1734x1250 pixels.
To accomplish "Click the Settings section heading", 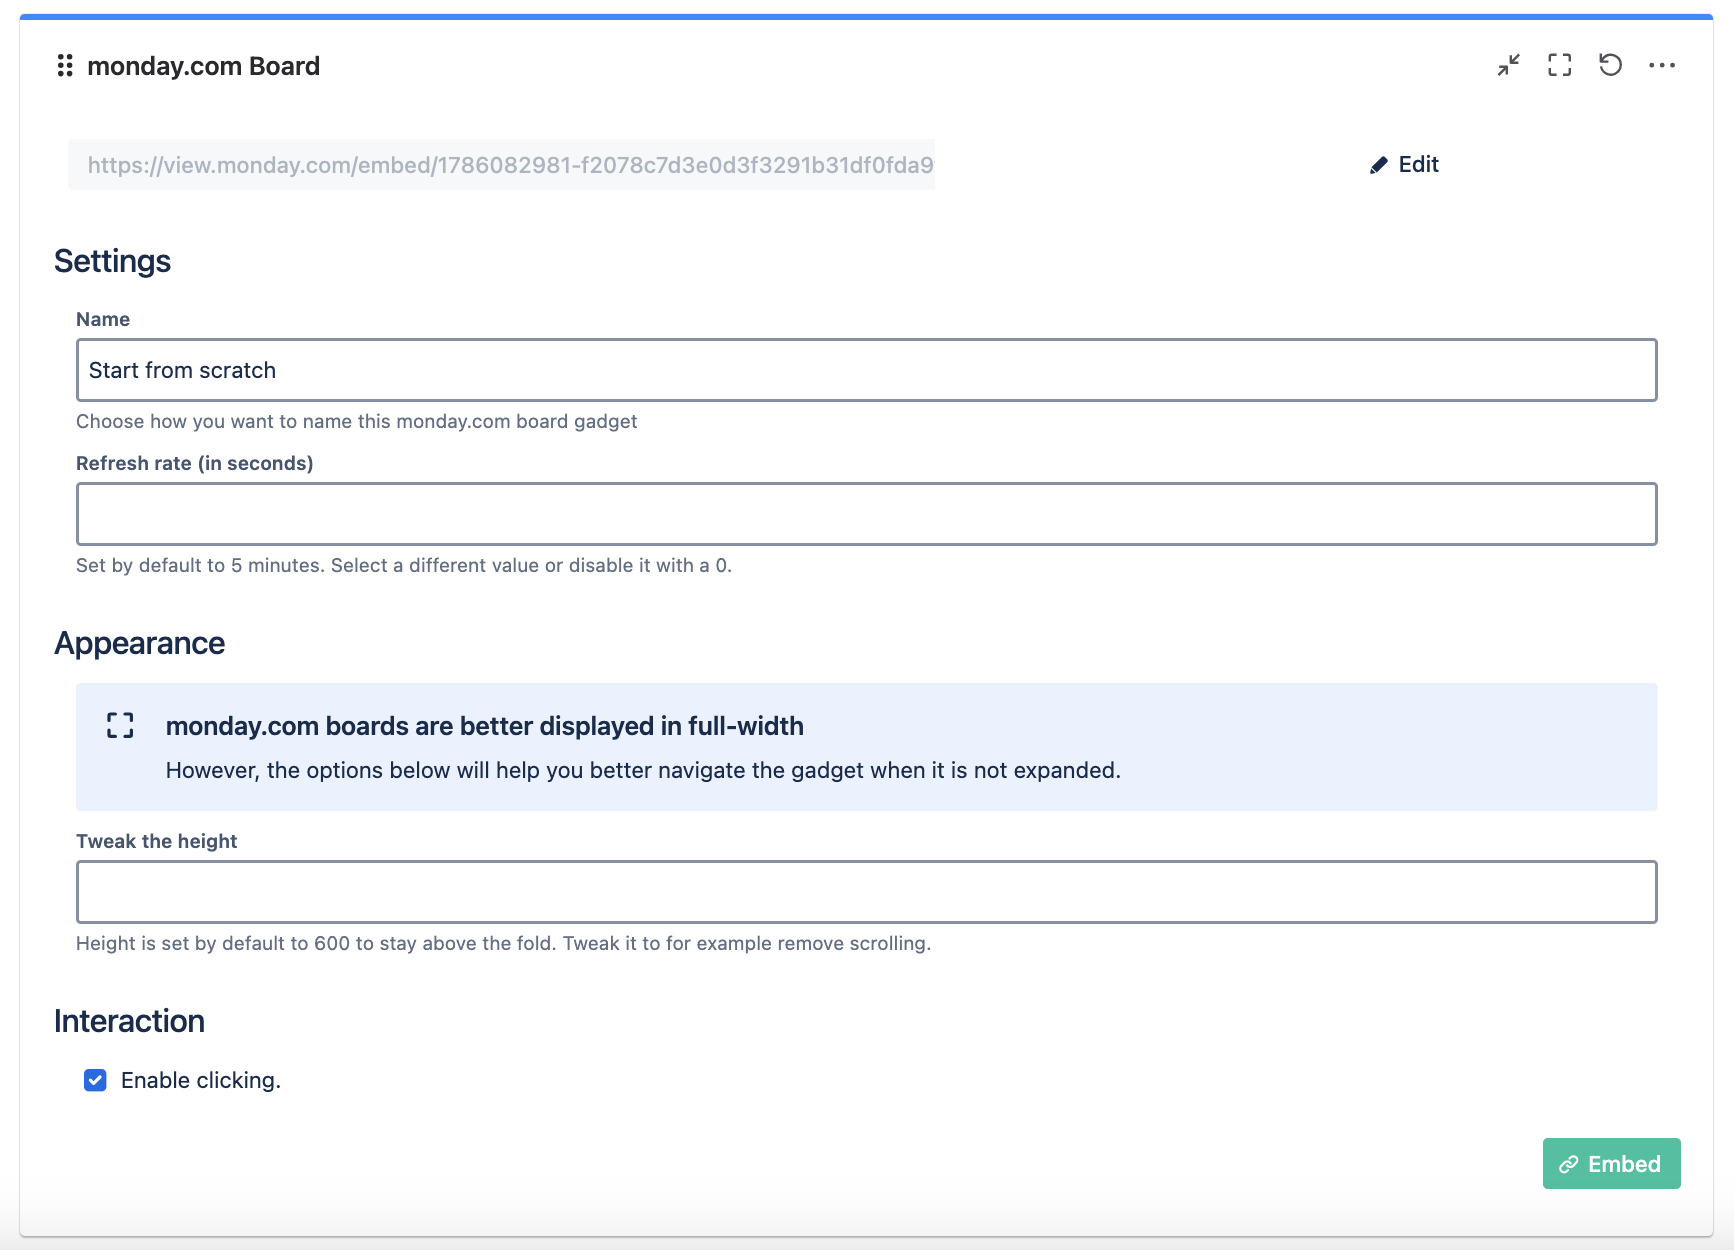I will coord(112,261).
